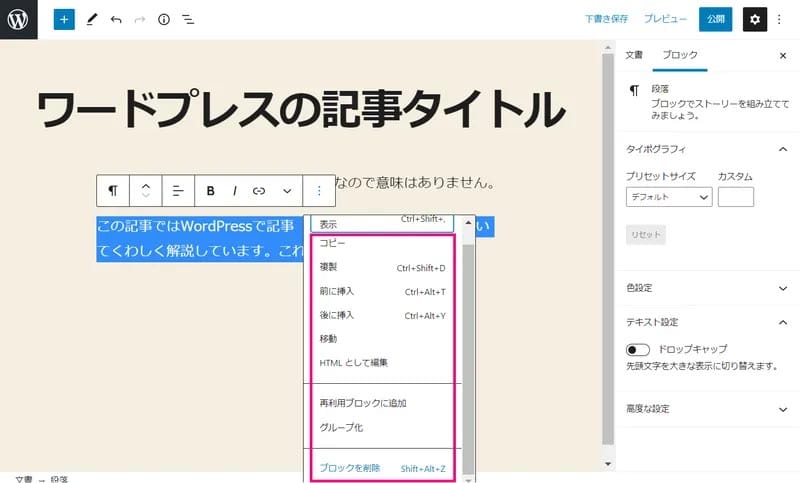Open the block inserter plus button
Screen dimensions: 800x483
64,19
